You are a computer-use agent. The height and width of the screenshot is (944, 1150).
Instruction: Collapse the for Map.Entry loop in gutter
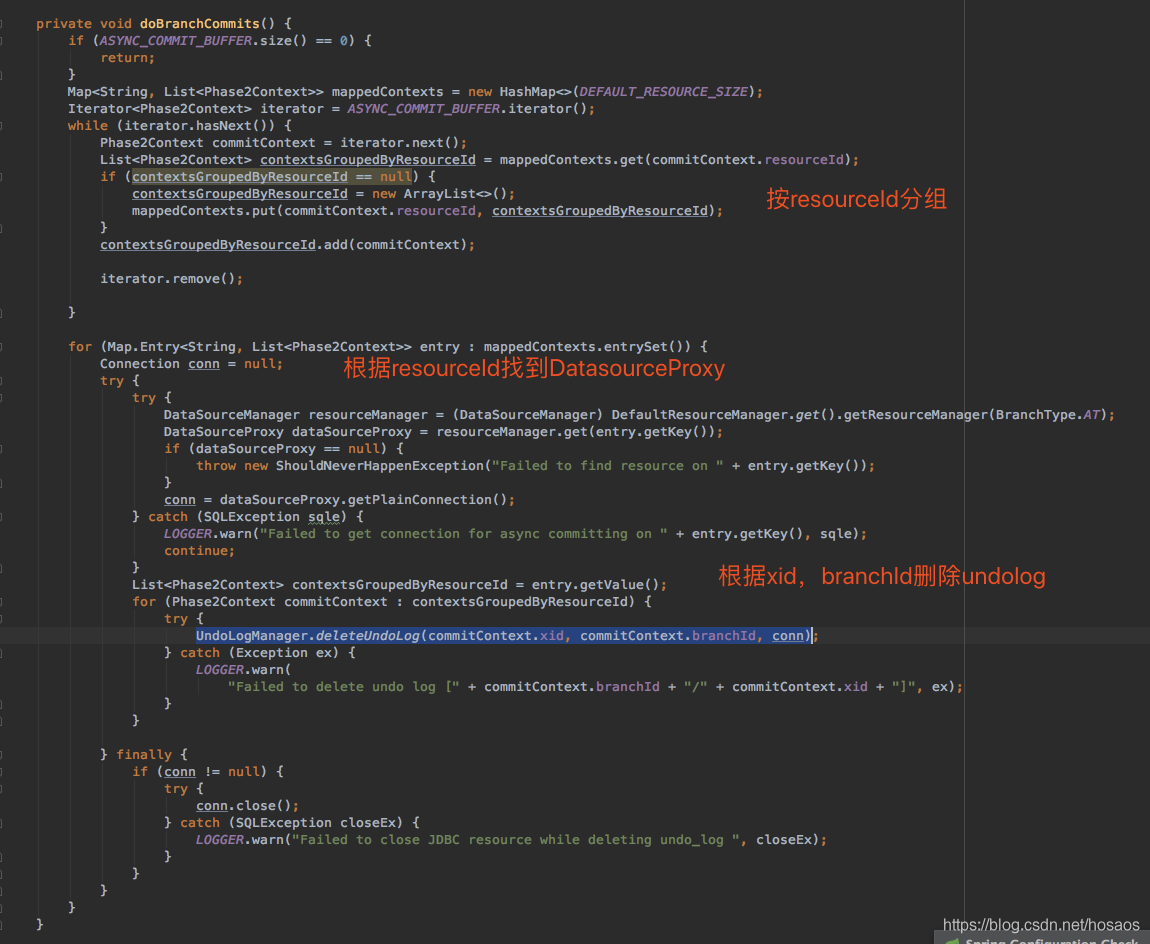click(x=3, y=346)
